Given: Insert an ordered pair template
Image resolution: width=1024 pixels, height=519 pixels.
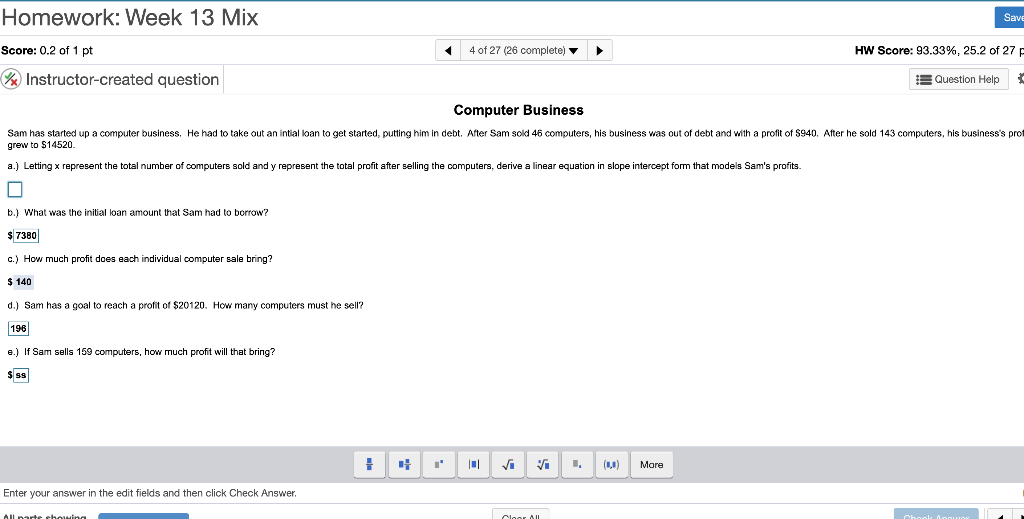Looking at the screenshot, I should point(612,465).
